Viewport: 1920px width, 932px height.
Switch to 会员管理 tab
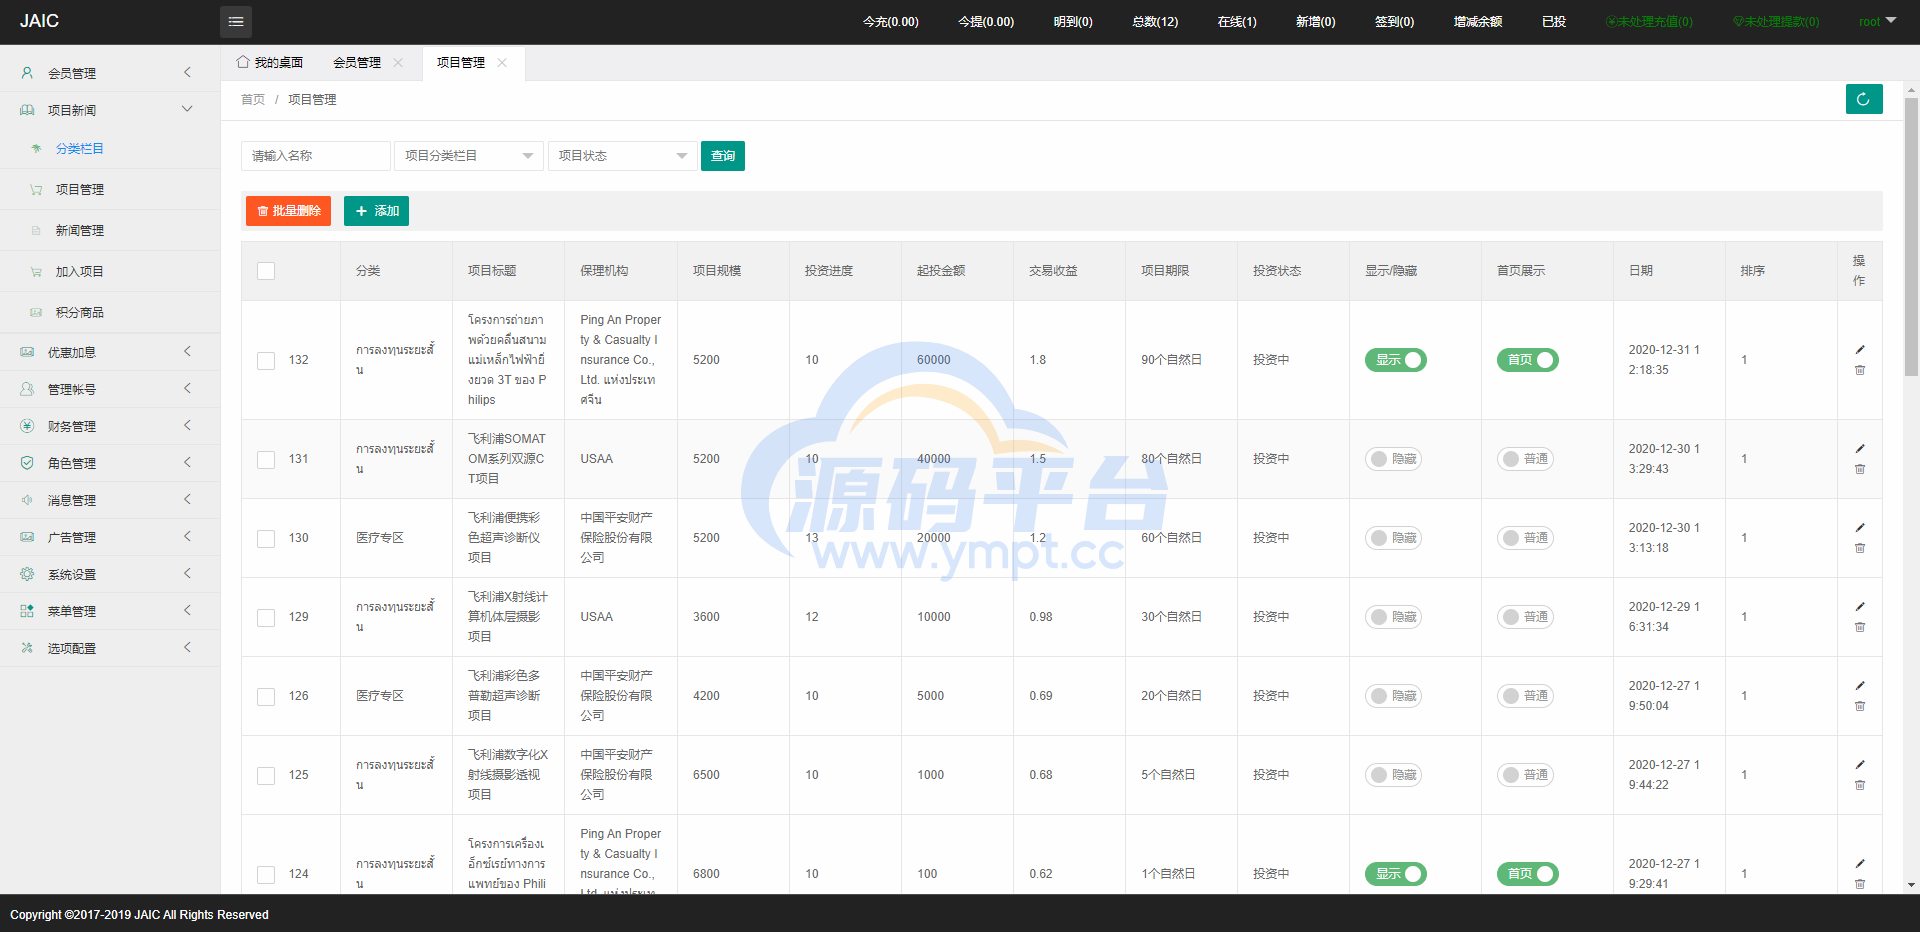point(357,62)
